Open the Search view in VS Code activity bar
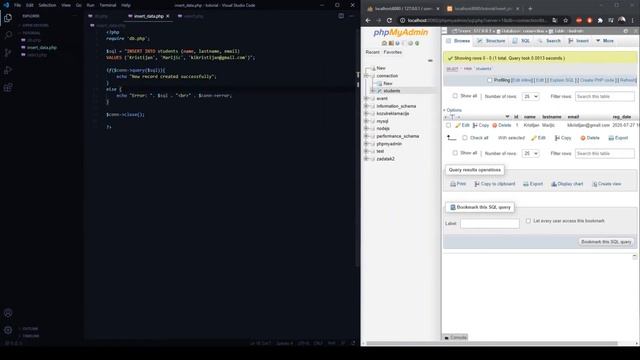 point(8,35)
